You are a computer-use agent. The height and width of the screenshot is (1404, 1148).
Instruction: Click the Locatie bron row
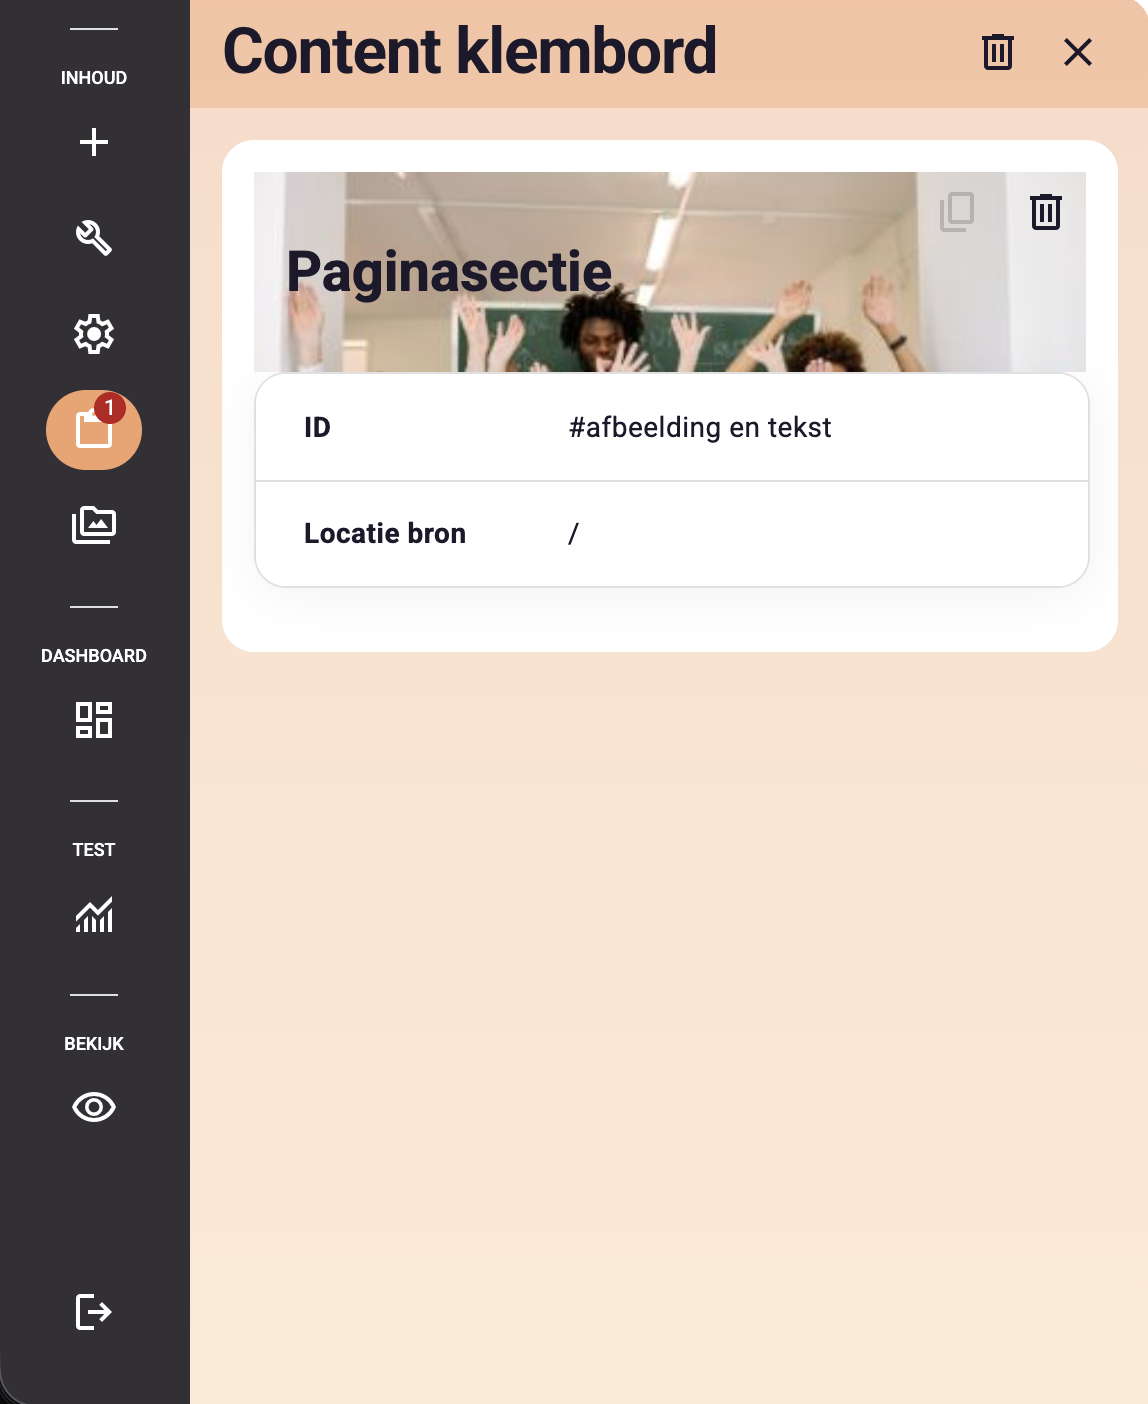(x=672, y=534)
